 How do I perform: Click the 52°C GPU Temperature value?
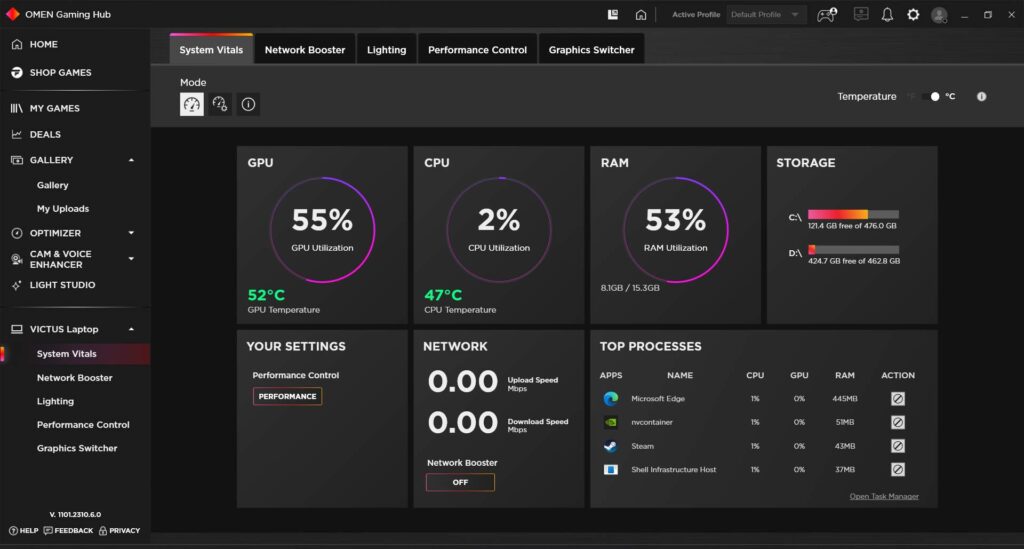[266, 295]
